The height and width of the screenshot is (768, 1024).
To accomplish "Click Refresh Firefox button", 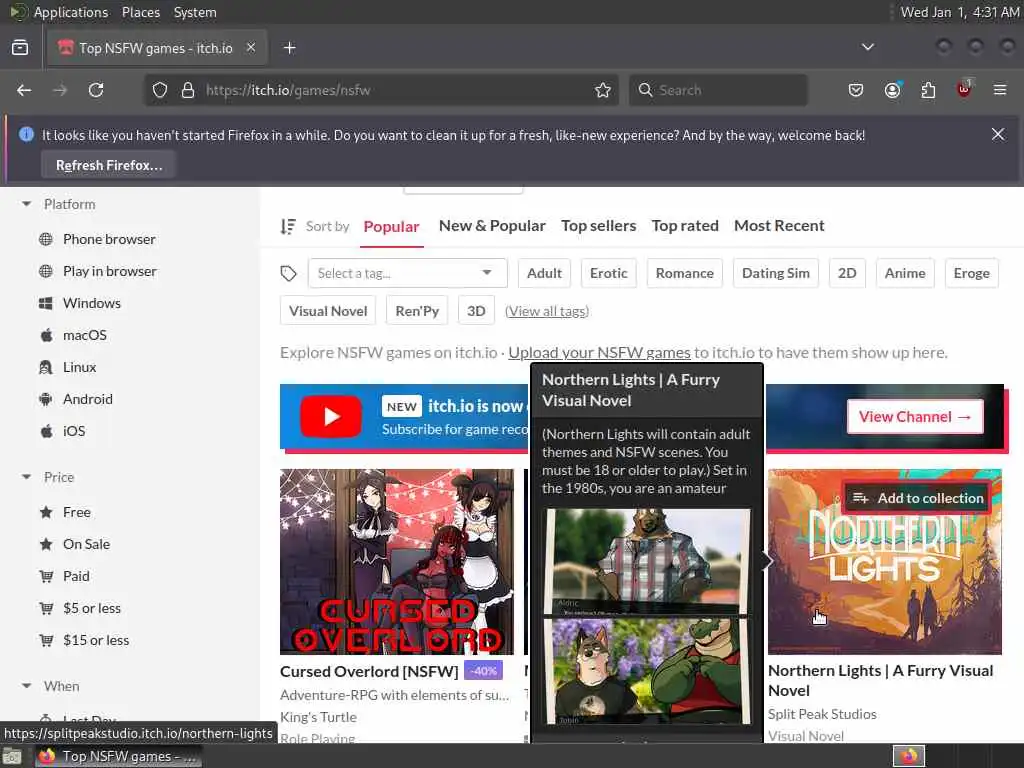I will pos(108,165).
